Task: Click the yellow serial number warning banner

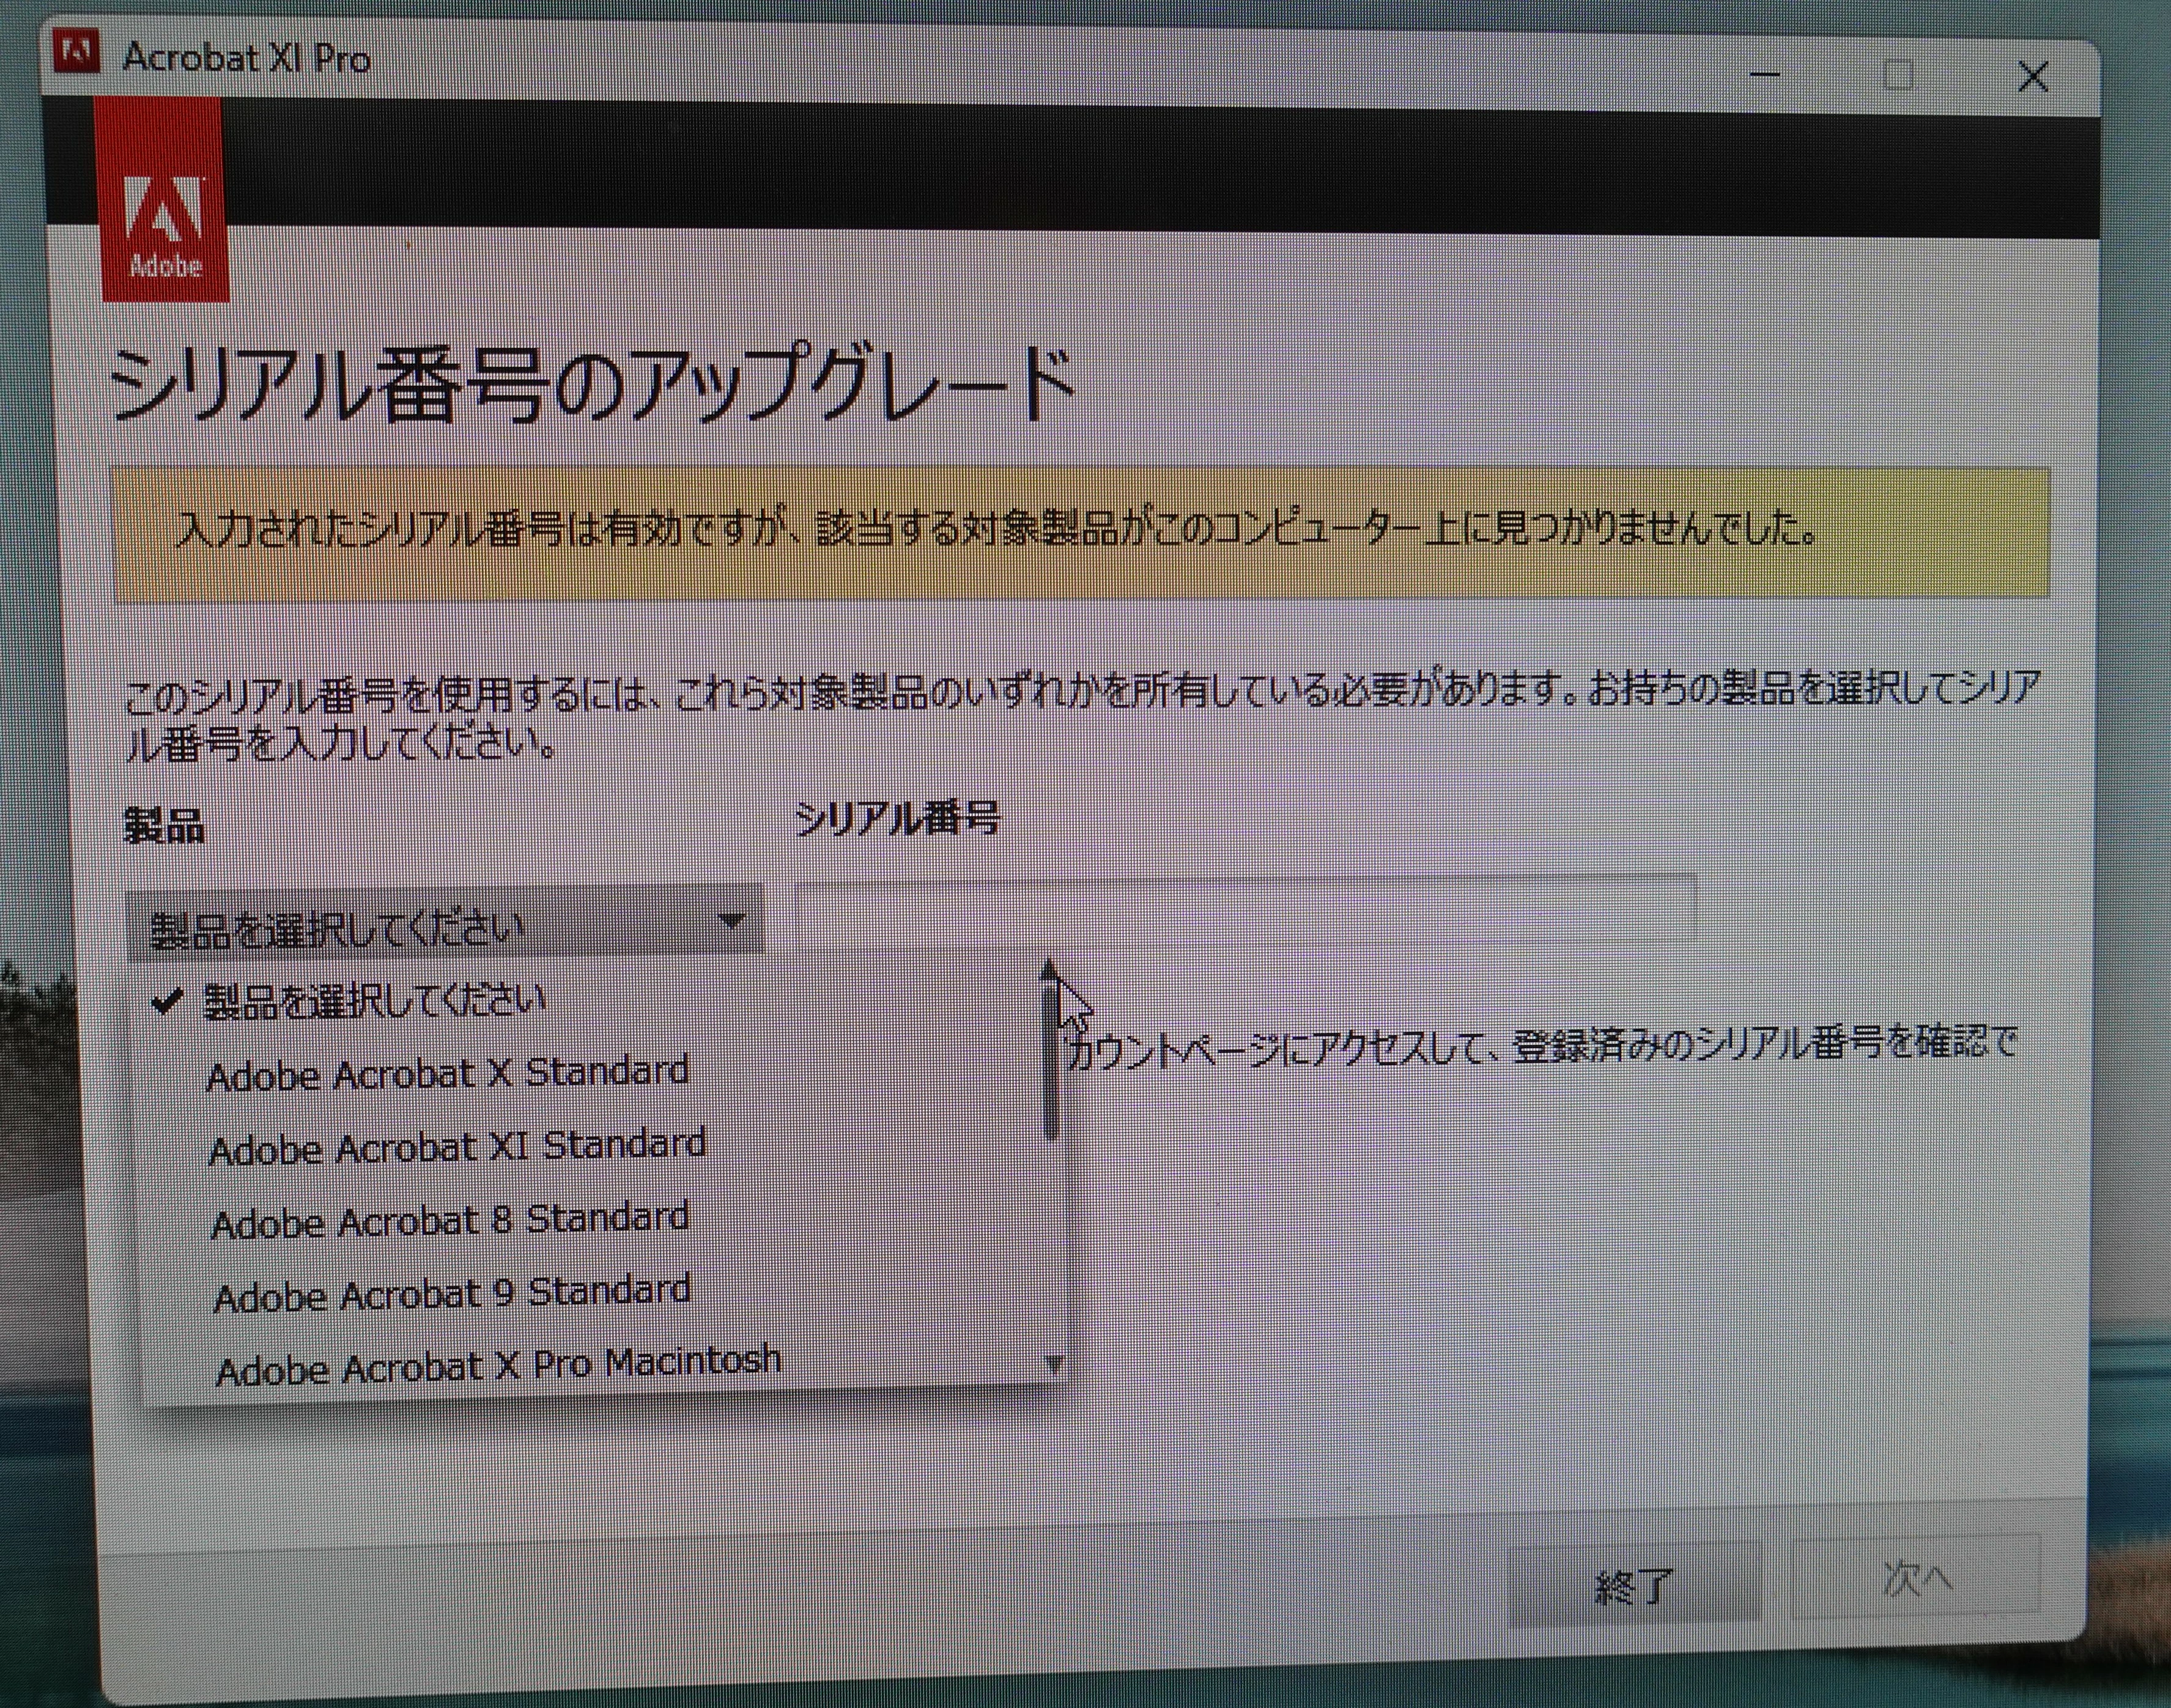Action: pyautogui.click(x=1080, y=533)
